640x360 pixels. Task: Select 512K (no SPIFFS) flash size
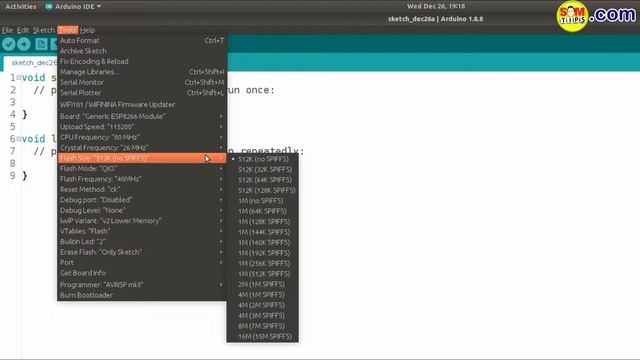(262, 159)
